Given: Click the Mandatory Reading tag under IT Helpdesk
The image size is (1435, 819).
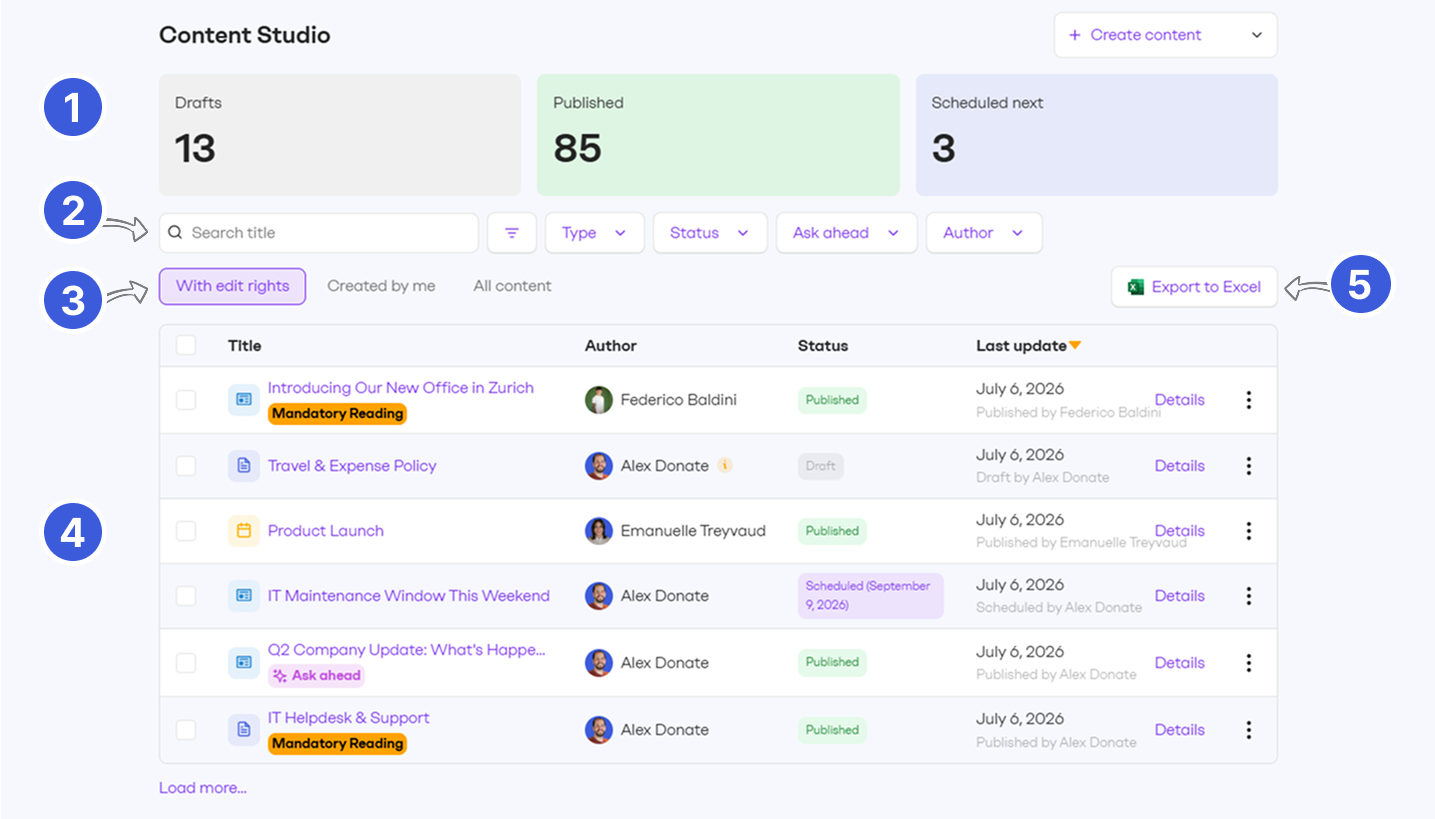Looking at the screenshot, I should [337, 744].
